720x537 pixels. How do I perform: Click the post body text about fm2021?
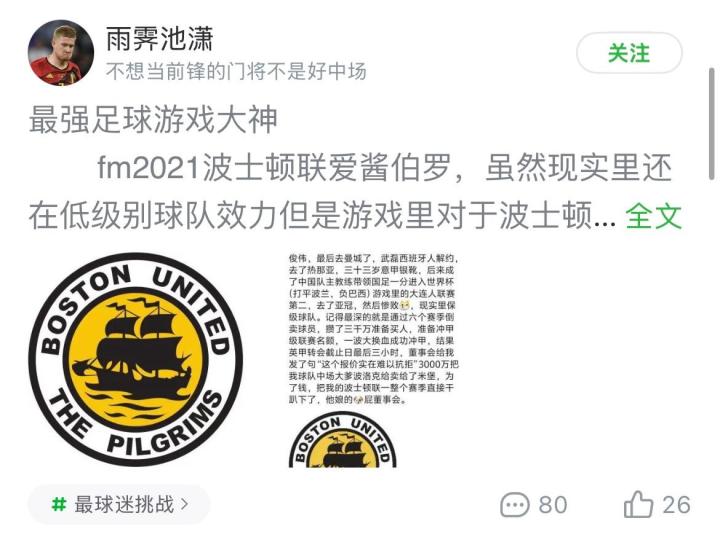(x=354, y=192)
